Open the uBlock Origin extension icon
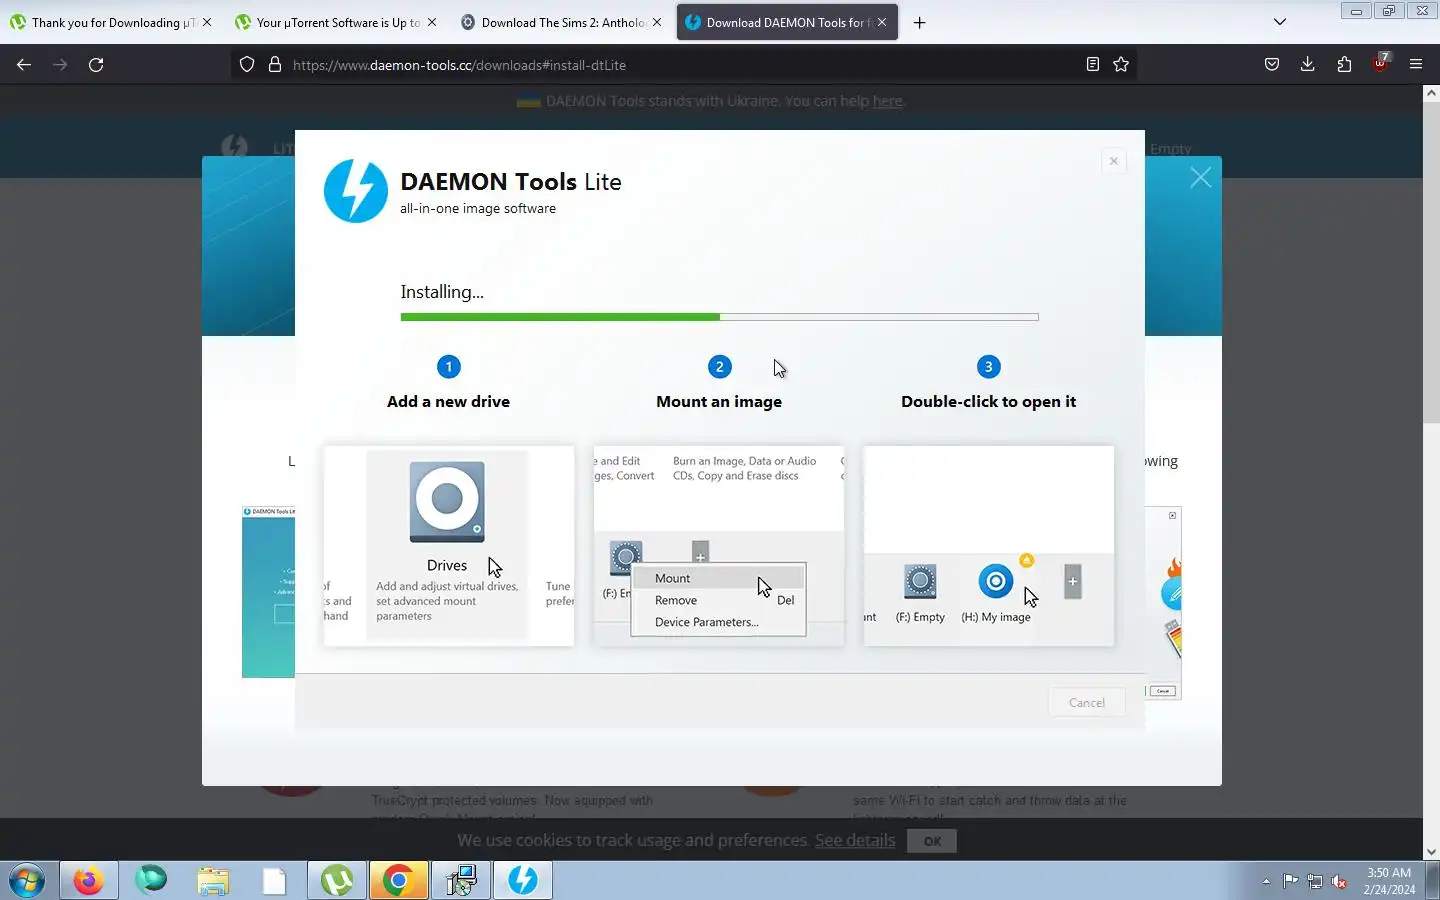 click(1381, 63)
